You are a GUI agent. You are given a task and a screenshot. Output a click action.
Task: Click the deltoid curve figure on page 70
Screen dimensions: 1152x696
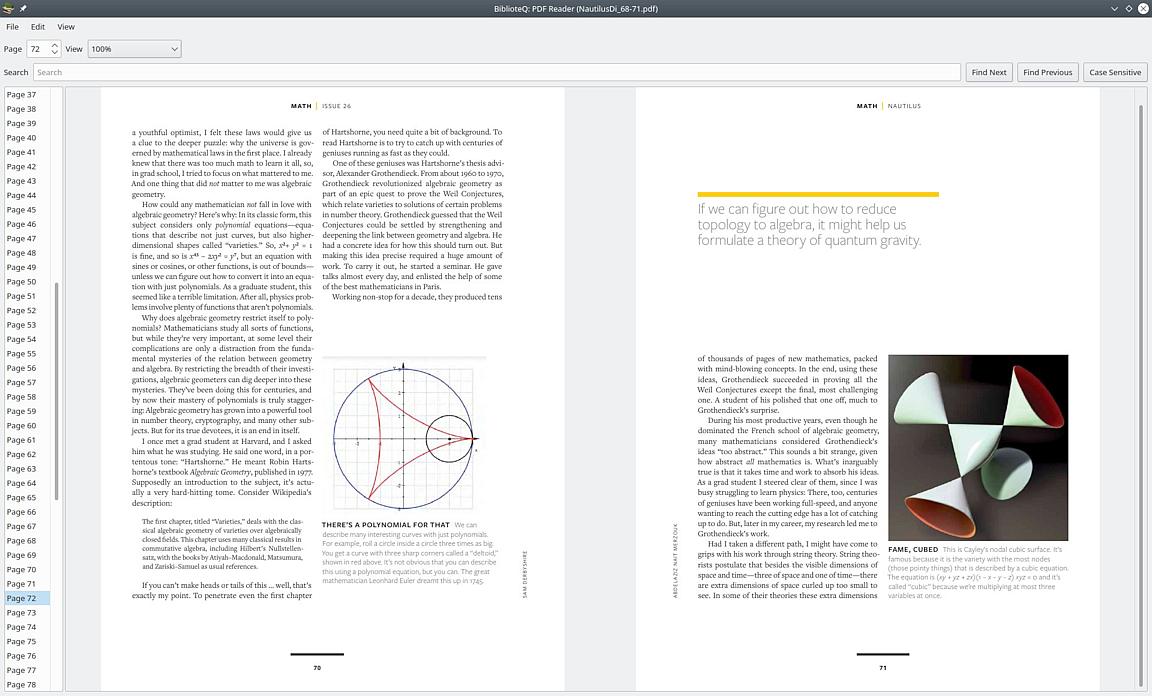coord(403,435)
